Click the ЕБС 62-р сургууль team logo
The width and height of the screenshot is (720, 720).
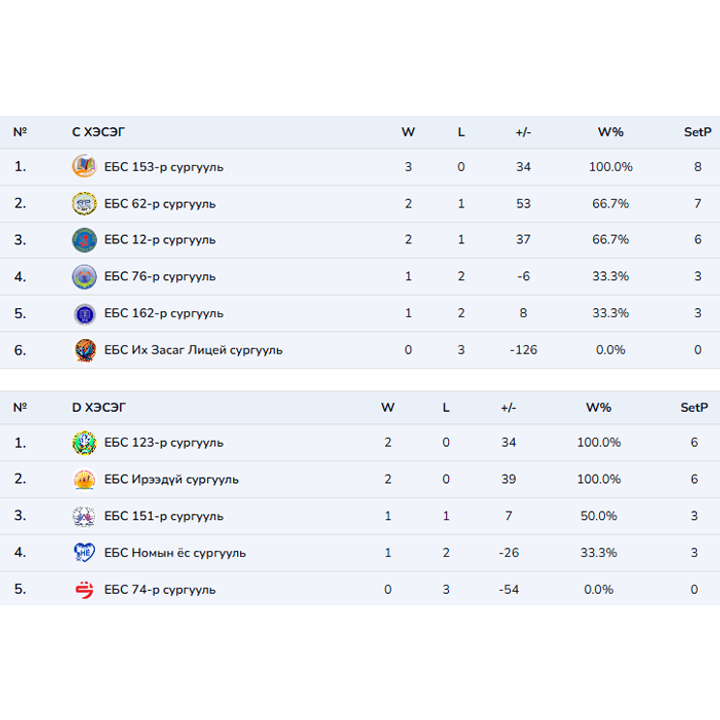(84, 204)
